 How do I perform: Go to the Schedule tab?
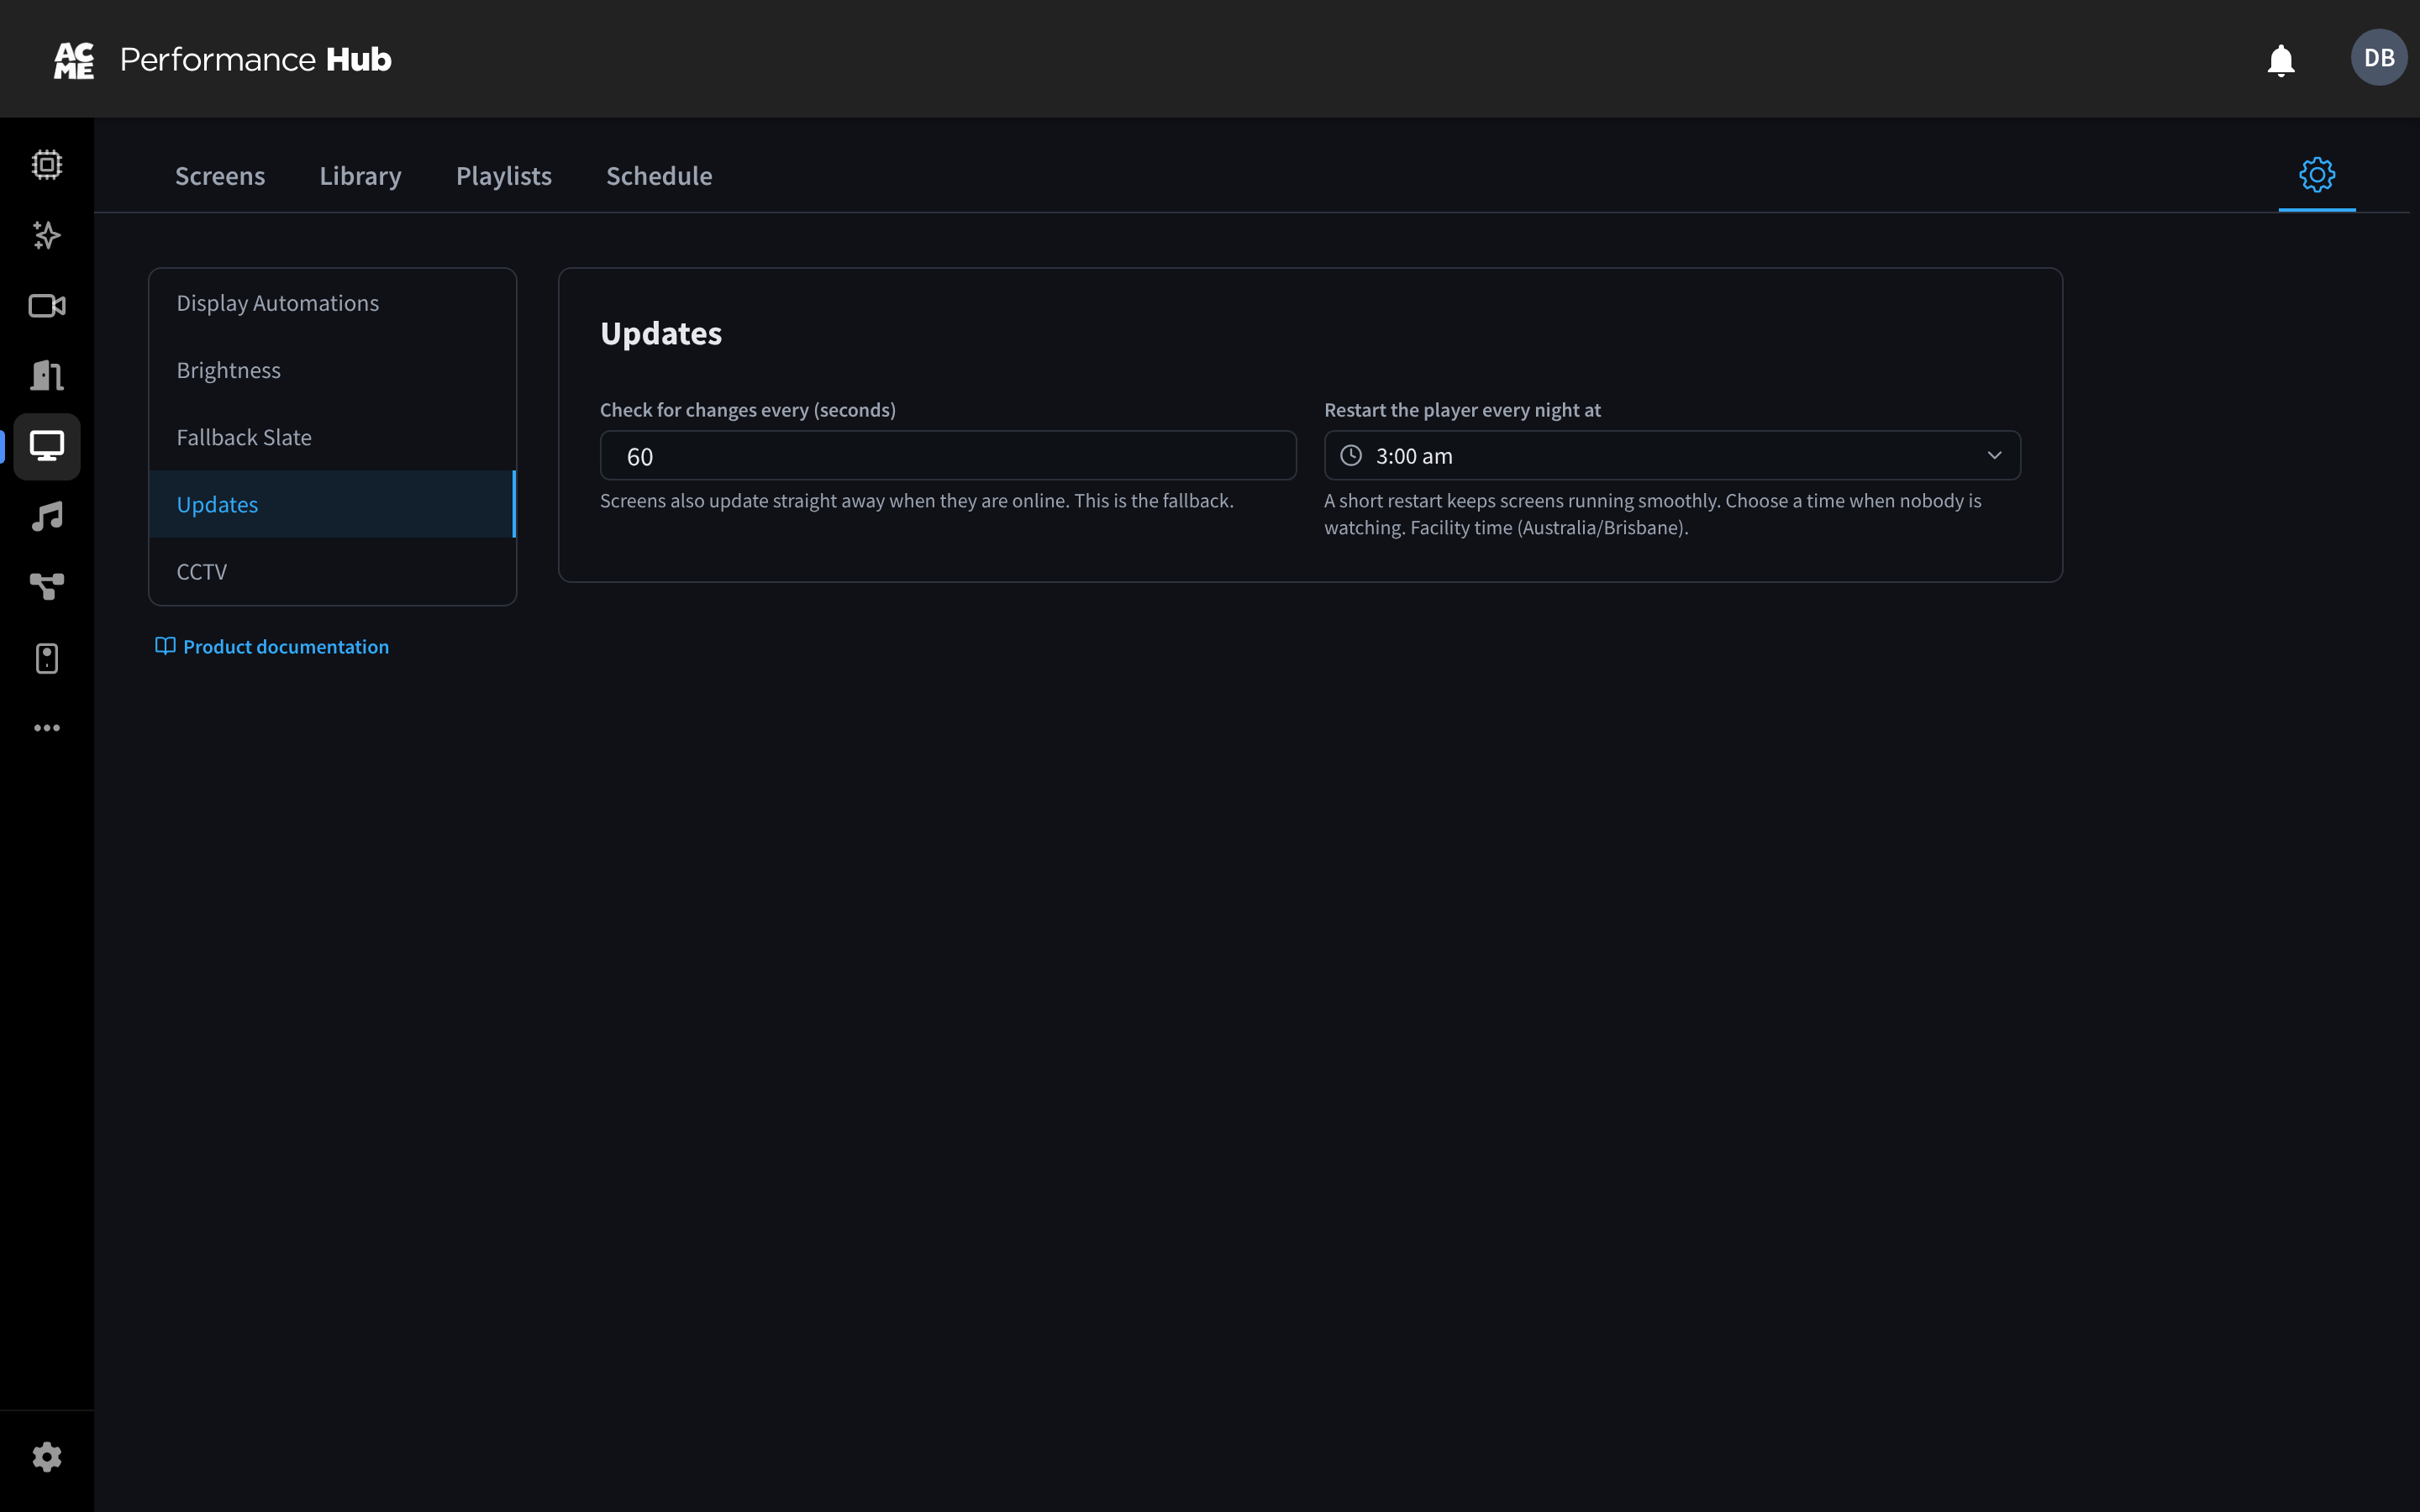tap(659, 176)
